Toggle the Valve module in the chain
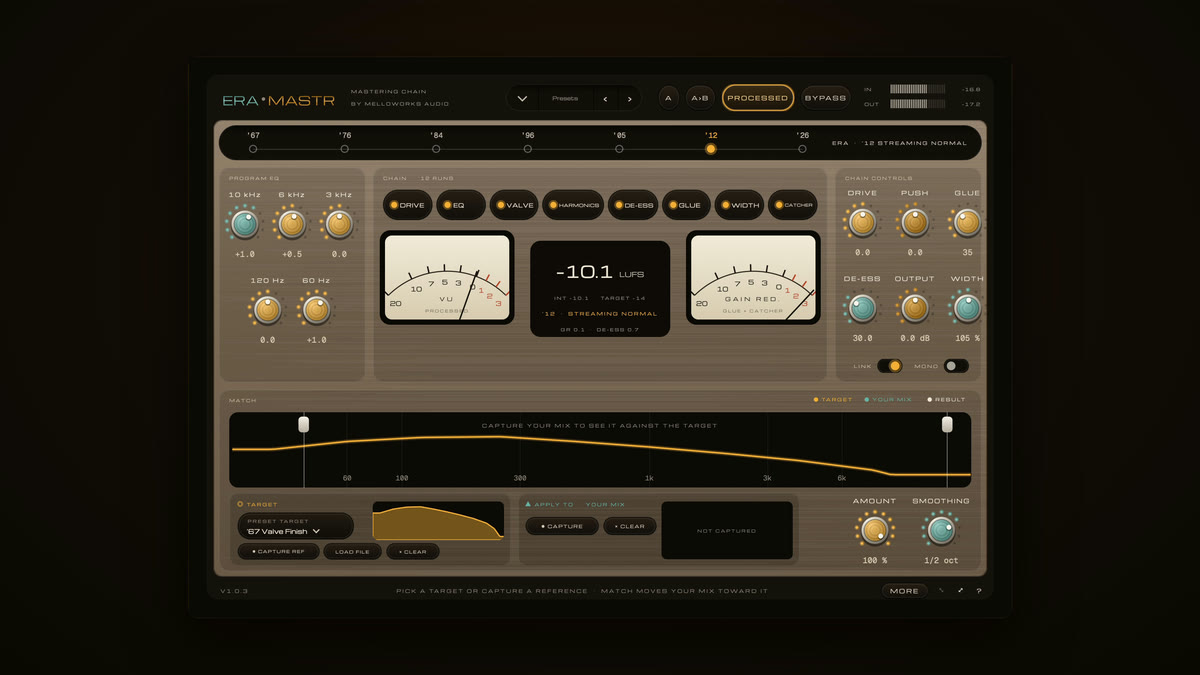Viewport: 1200px width, 675px height. (x=514, y=205)
